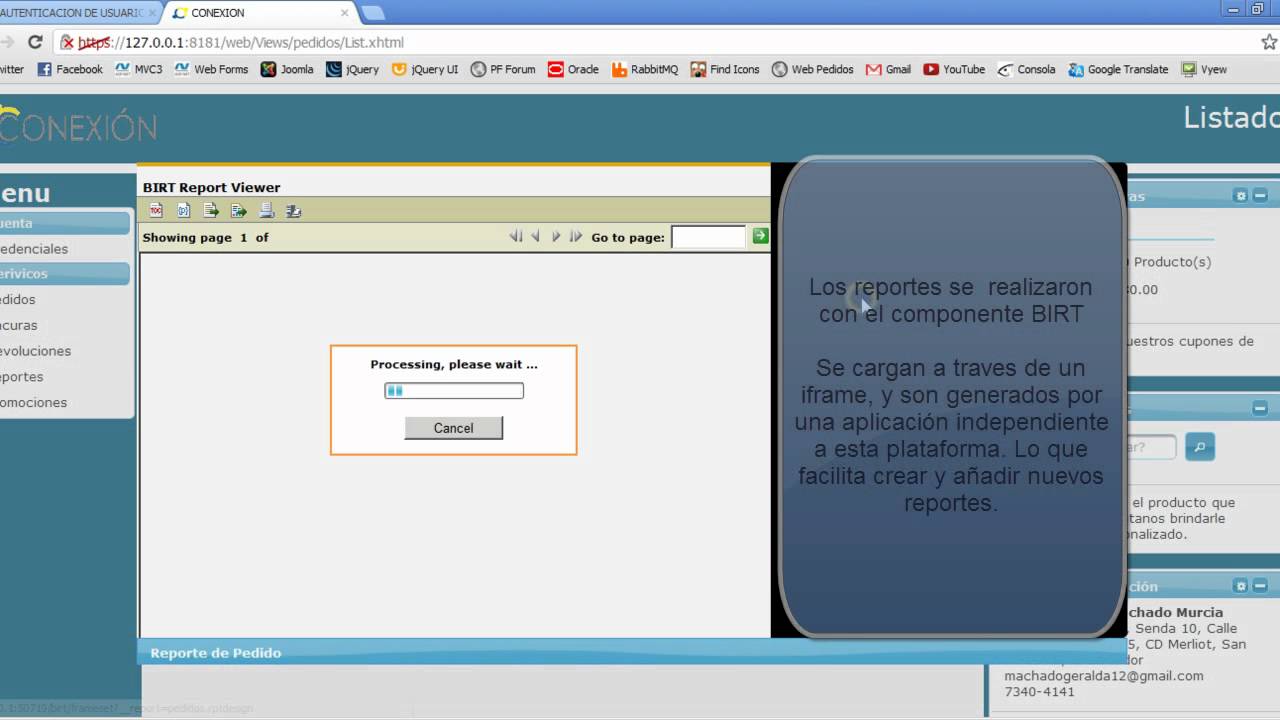Cancel the report processing

(453, 428)
